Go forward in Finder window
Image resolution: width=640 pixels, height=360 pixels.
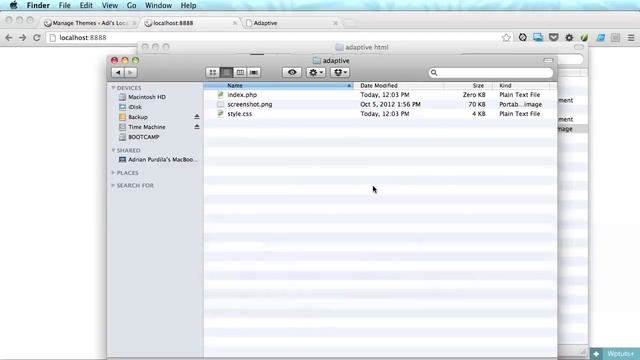(x=130, y=72)
